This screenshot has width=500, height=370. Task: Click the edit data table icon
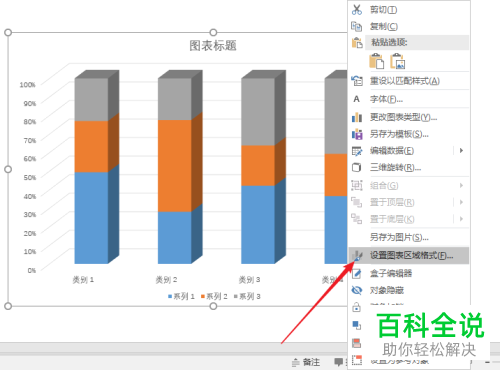pos(357,151)
